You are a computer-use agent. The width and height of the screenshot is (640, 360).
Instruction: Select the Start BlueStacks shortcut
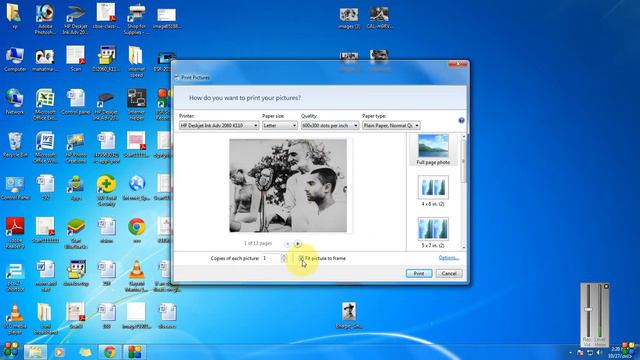click(76, 233)
